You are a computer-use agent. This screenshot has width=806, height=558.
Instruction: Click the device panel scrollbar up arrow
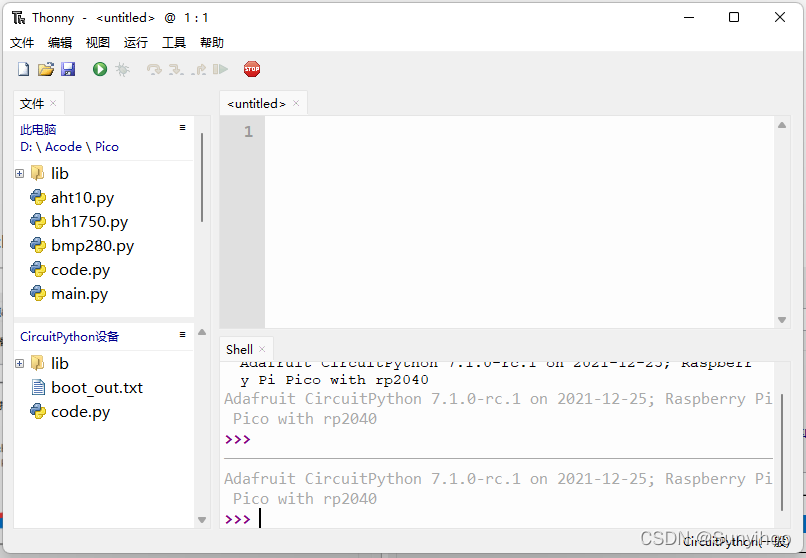pyautogui.click(x=202, y=332)
